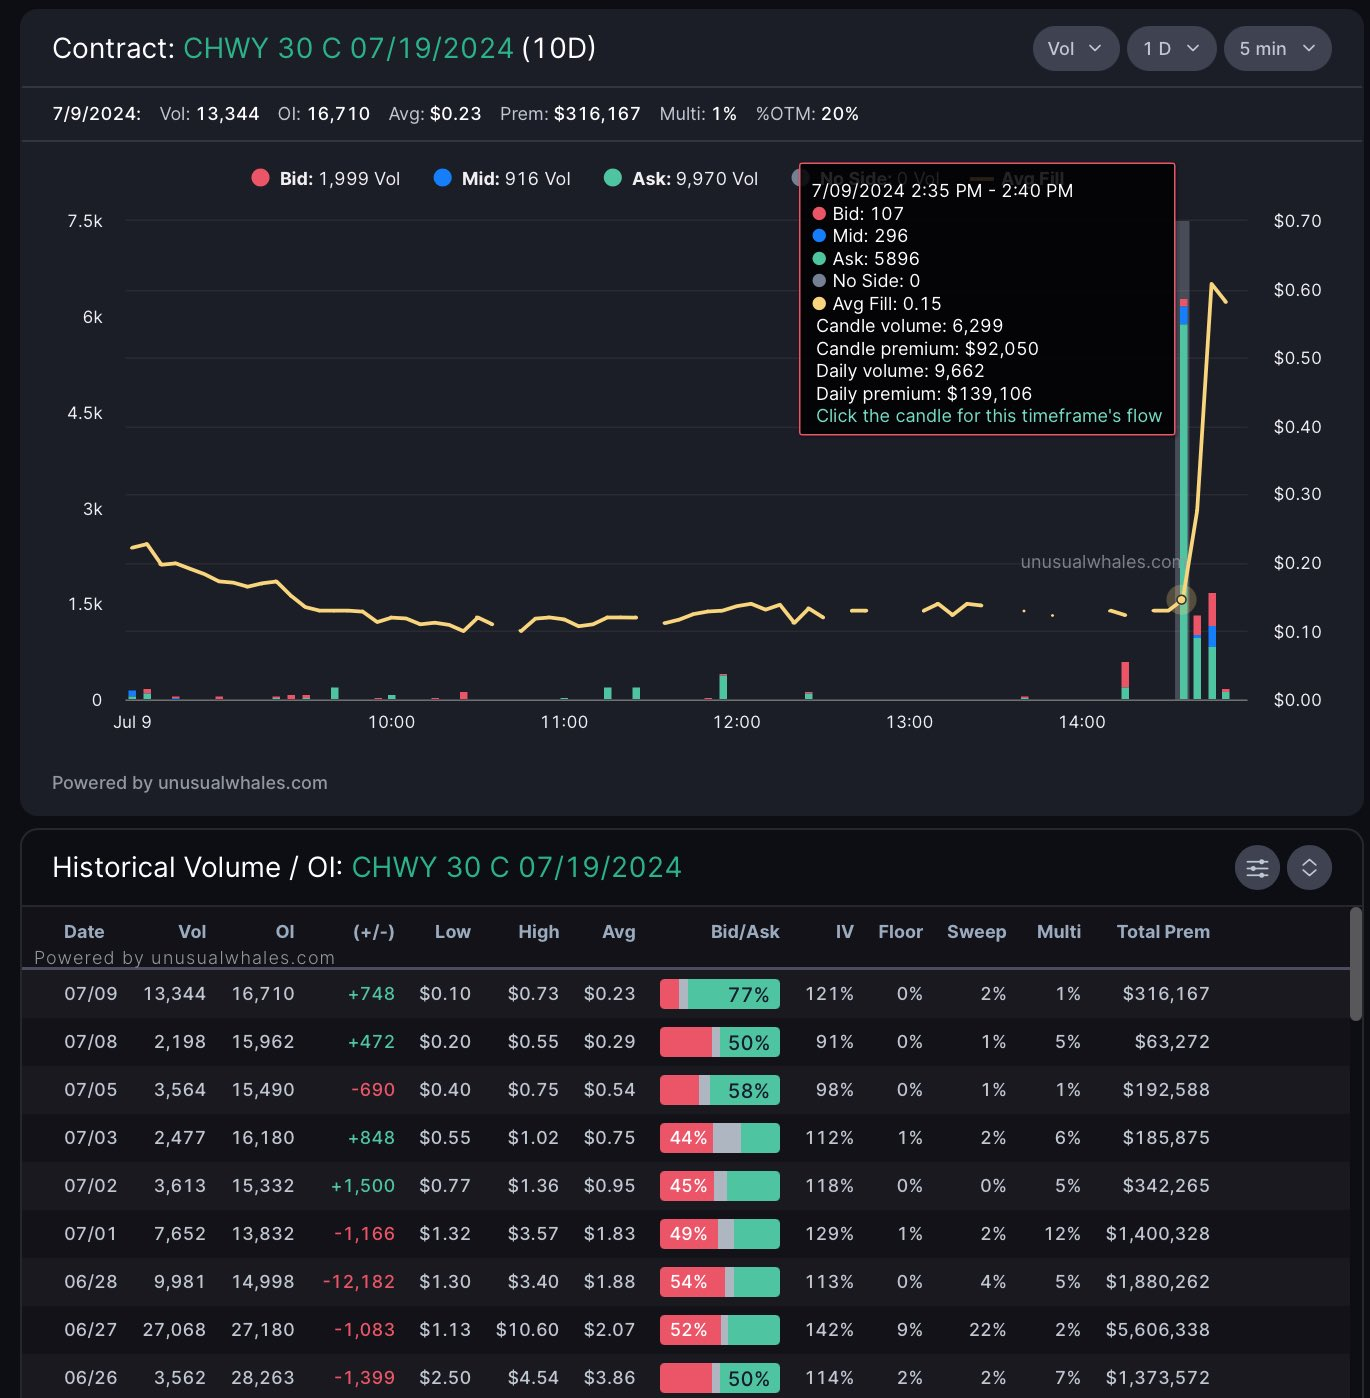
Task: Click the $316,167 total premium table cell
Action: (1166, 994)
